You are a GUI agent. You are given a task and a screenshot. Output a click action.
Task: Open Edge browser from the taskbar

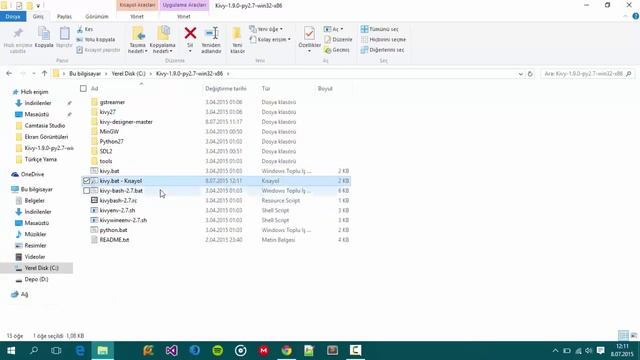click(80, 350)
